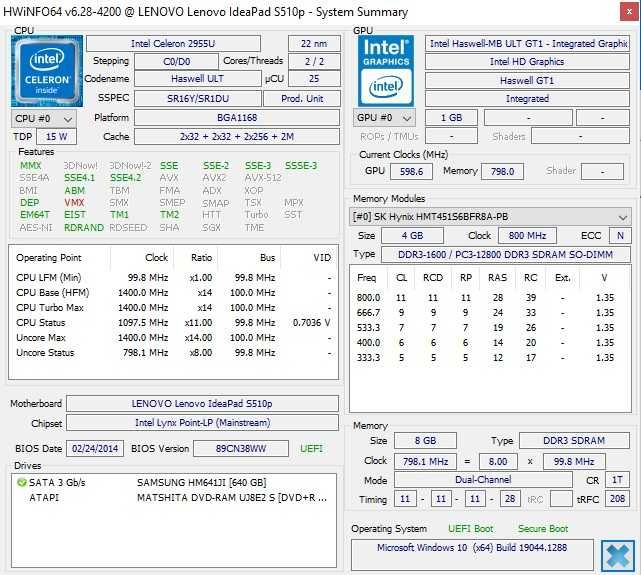Click the EM64T feature flag

[x=35, y=215]
